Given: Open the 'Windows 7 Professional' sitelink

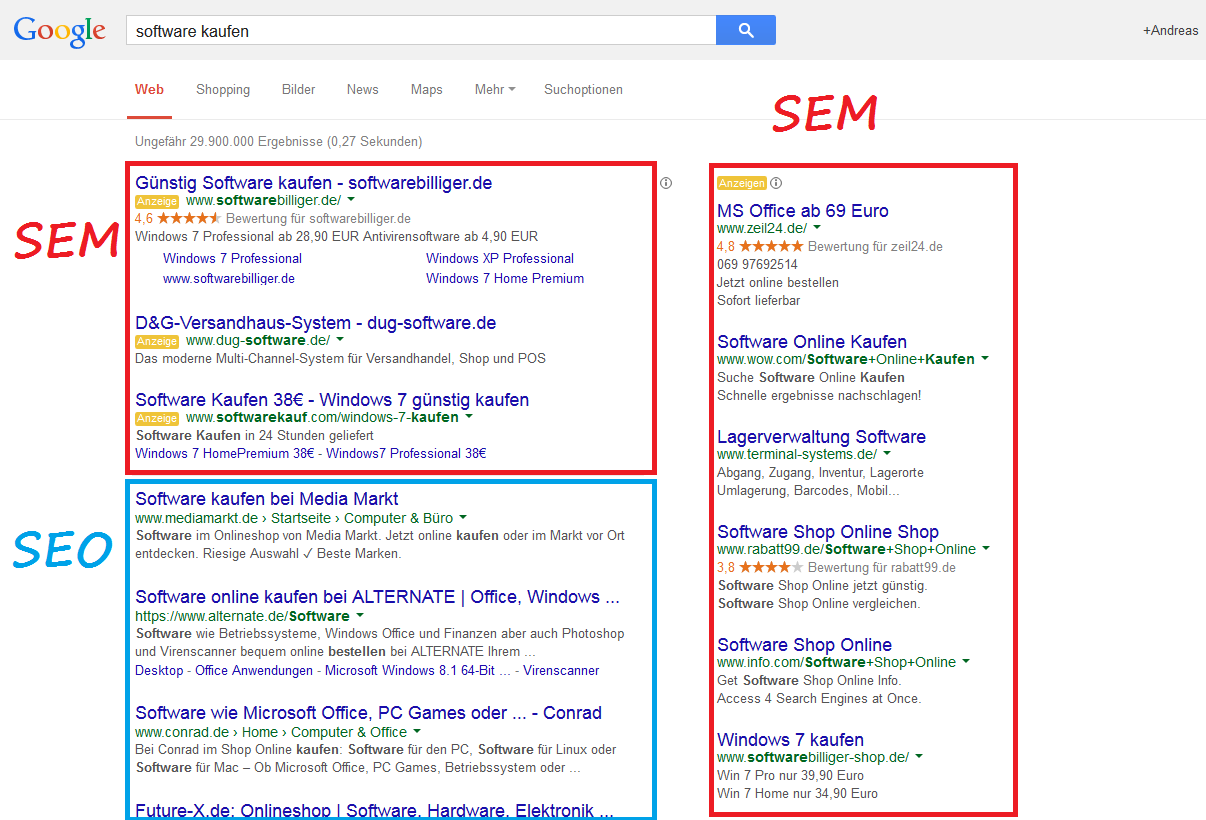Looking at the screenshot, I should point(232,258).
